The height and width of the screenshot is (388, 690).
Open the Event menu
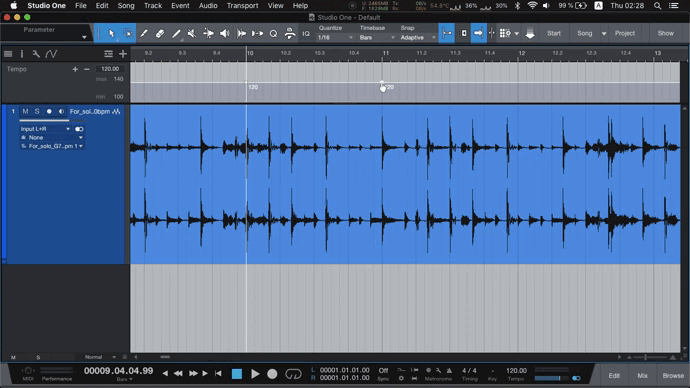[x=180, y=6]
